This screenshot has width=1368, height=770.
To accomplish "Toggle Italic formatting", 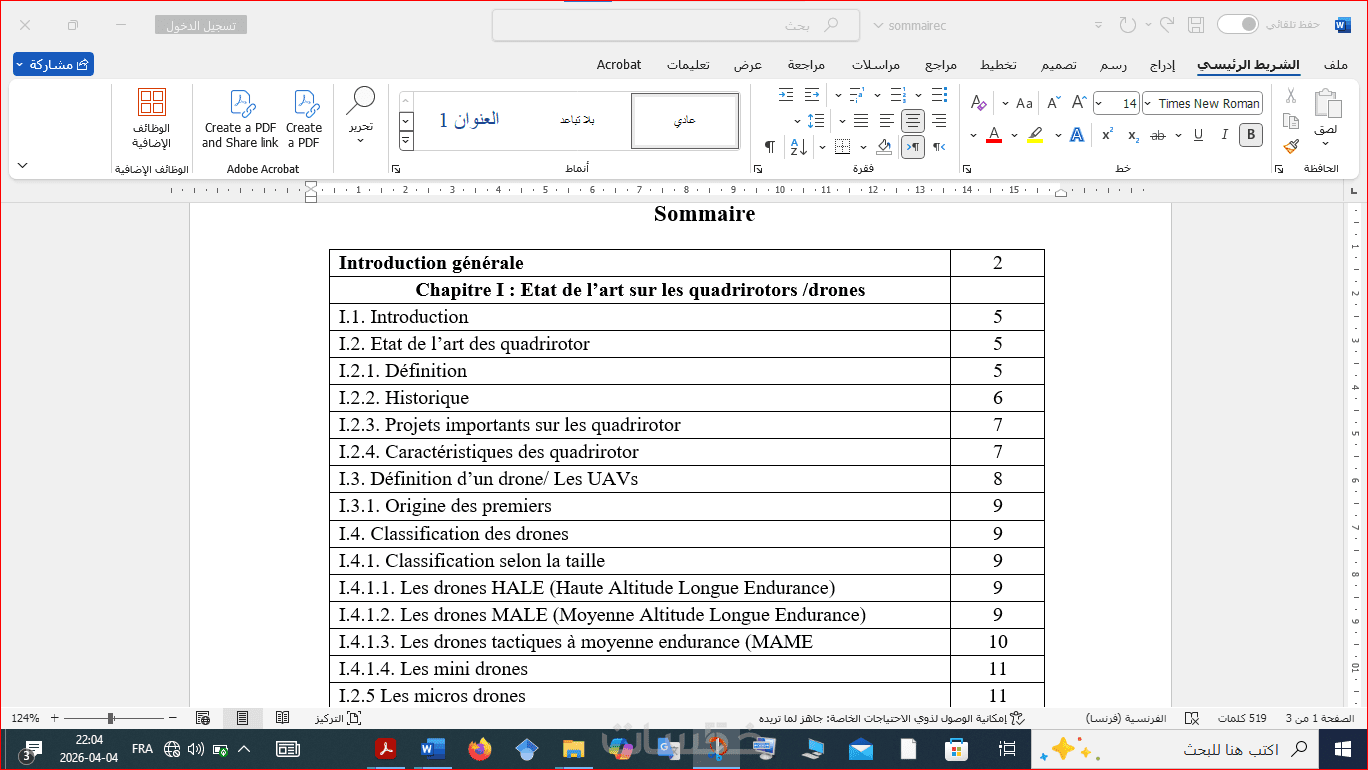I will click(x=1224, y=135).
